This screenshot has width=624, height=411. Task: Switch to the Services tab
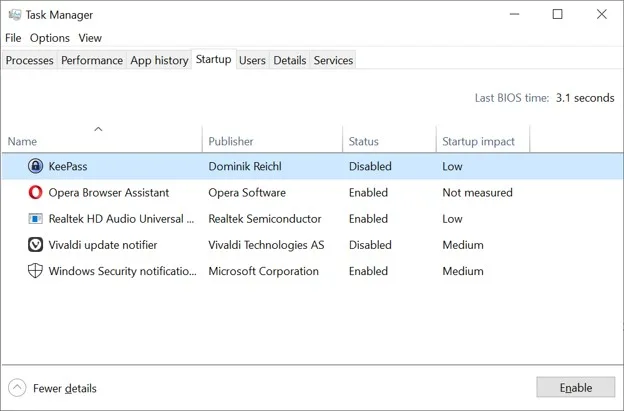point(333,60)
